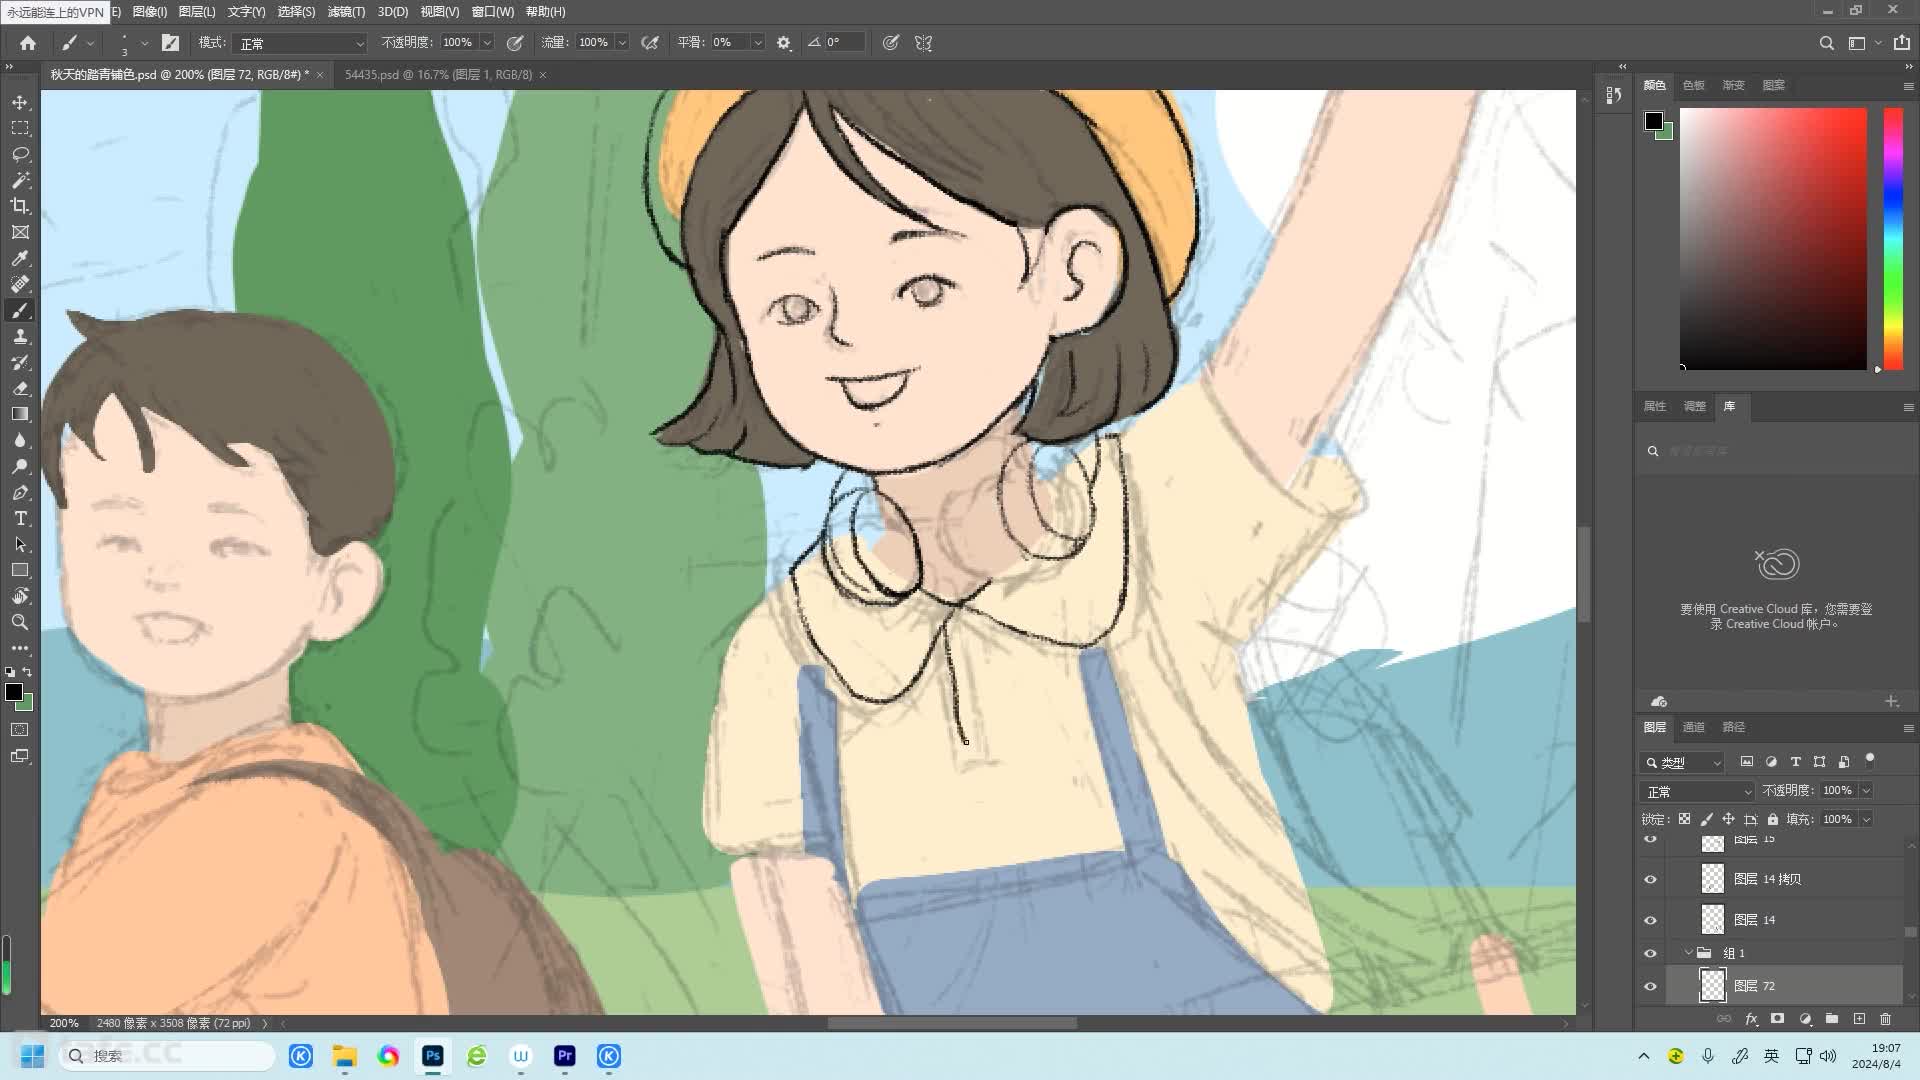This screenshot has height=1080, width=1920.
Task: Select the Brush tool in toolbox
Action: pyautogui.click(x=20, y=310)
